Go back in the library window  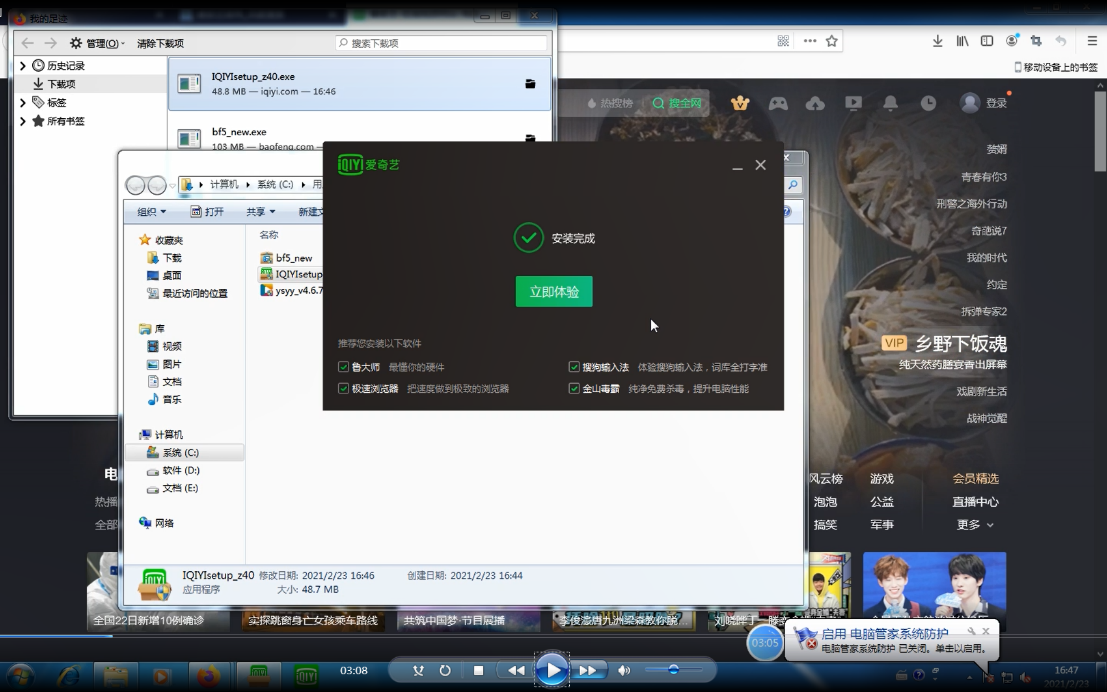click(x=28, y=43)
